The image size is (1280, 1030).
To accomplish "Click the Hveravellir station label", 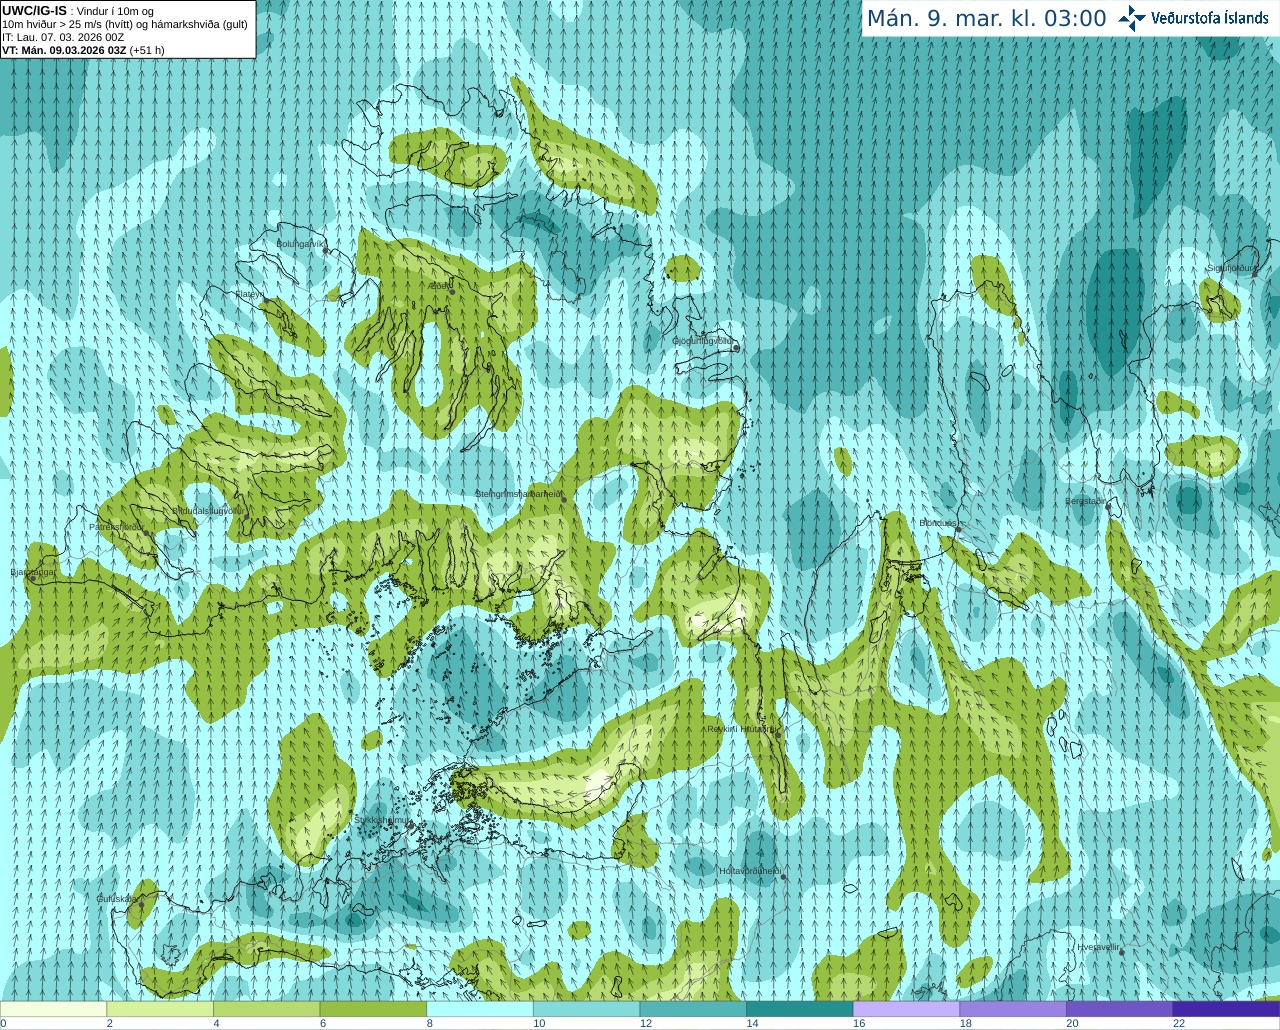I will [x=1098, y=947].
